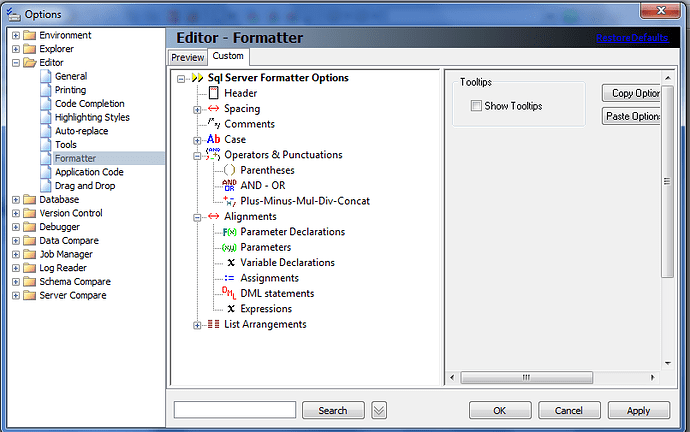Click the Apply button
Screen dimensions: 690x432
coord(639,410)
